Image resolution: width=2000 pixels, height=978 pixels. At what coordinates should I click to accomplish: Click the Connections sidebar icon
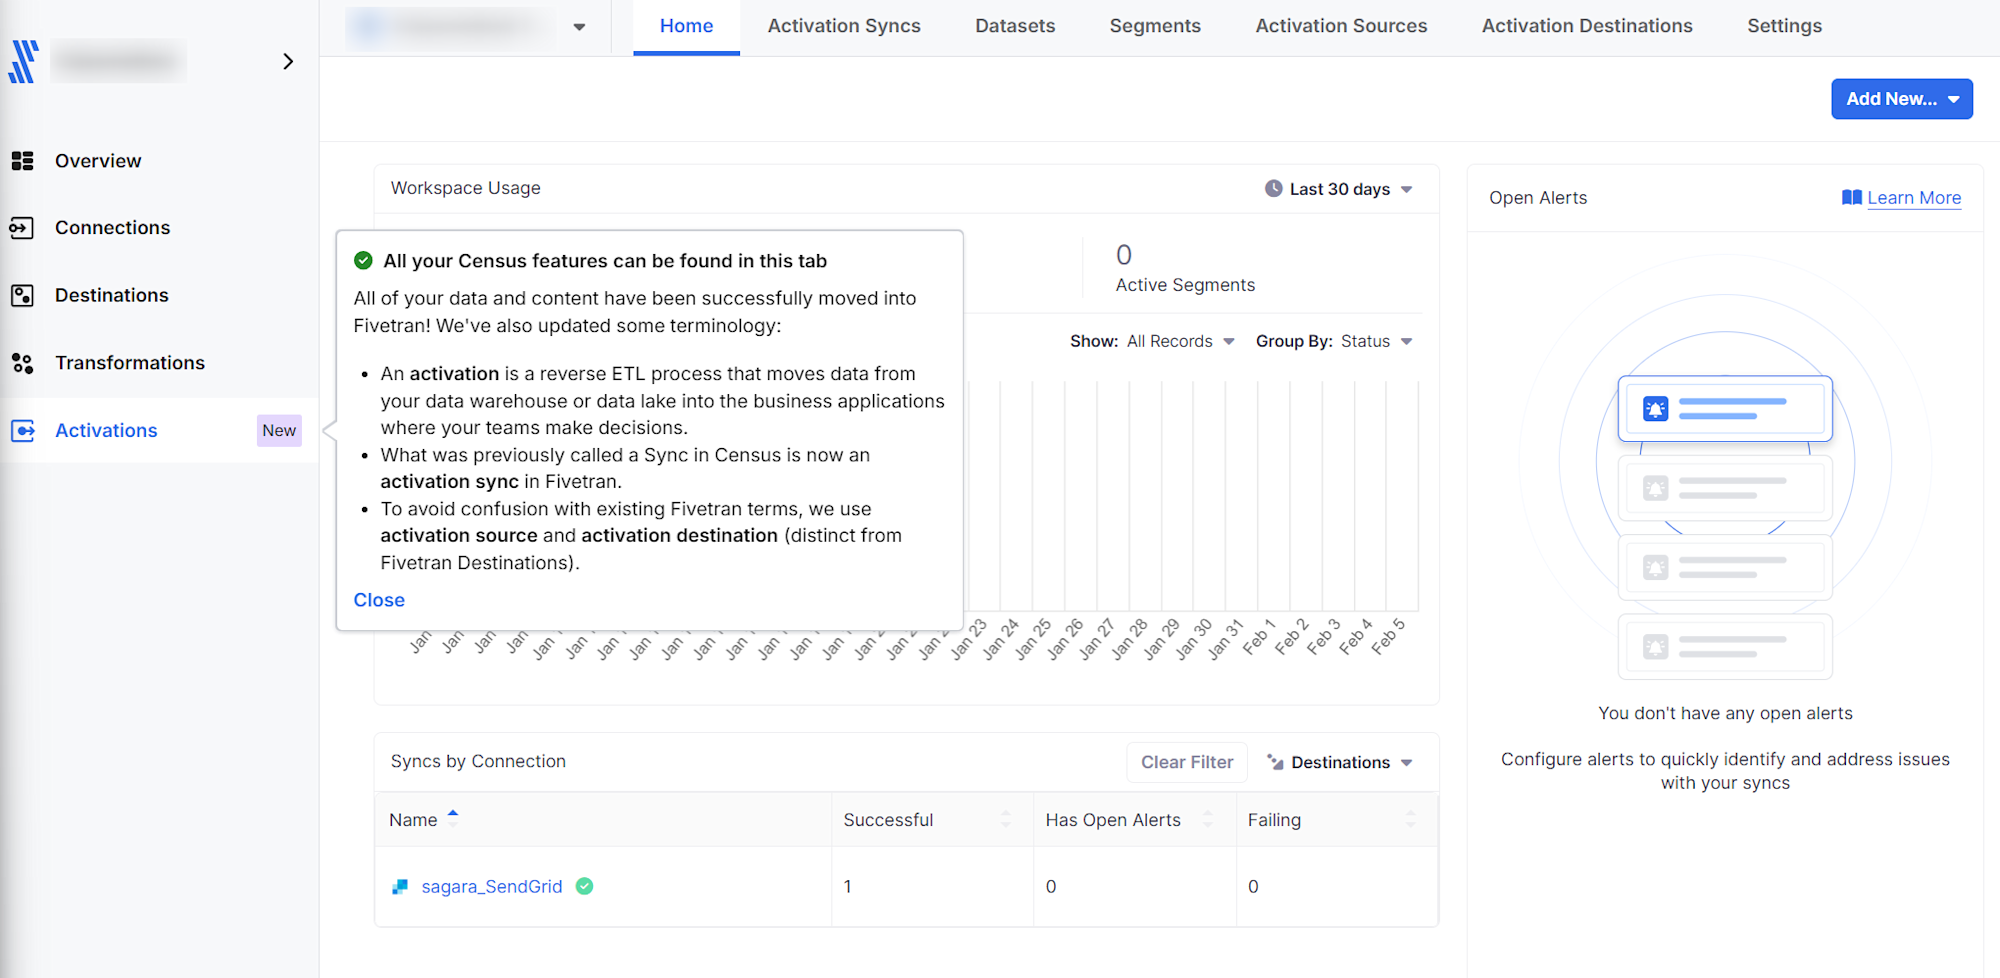pos(22,228)
